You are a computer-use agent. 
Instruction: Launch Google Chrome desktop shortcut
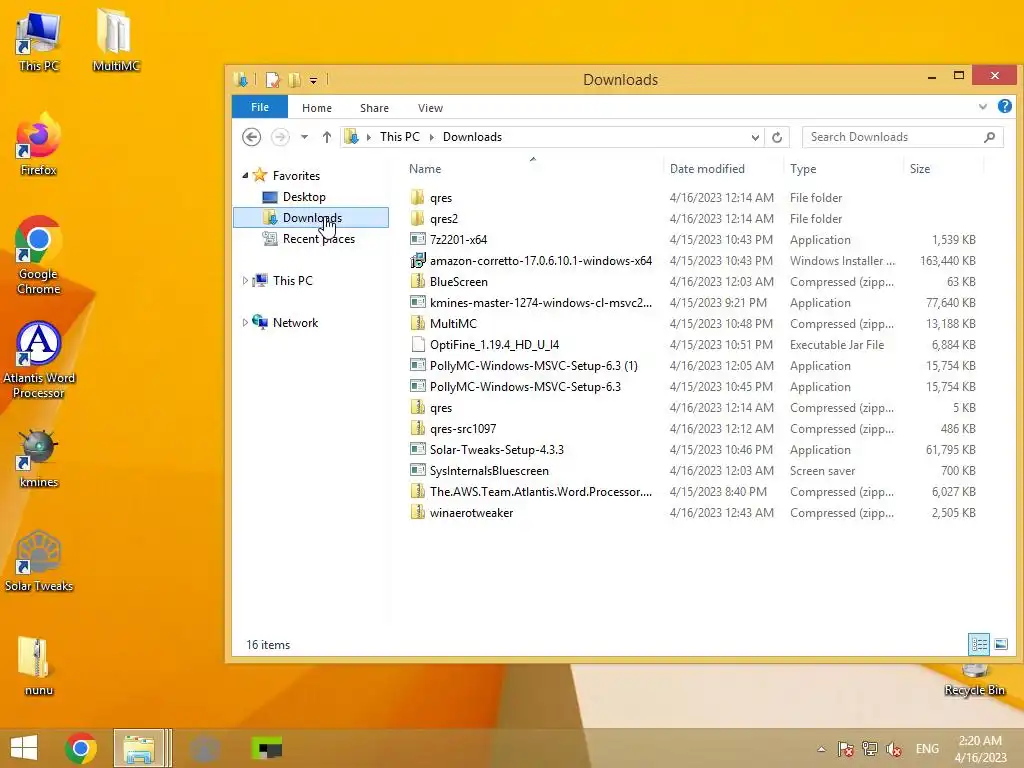[39, 255]
